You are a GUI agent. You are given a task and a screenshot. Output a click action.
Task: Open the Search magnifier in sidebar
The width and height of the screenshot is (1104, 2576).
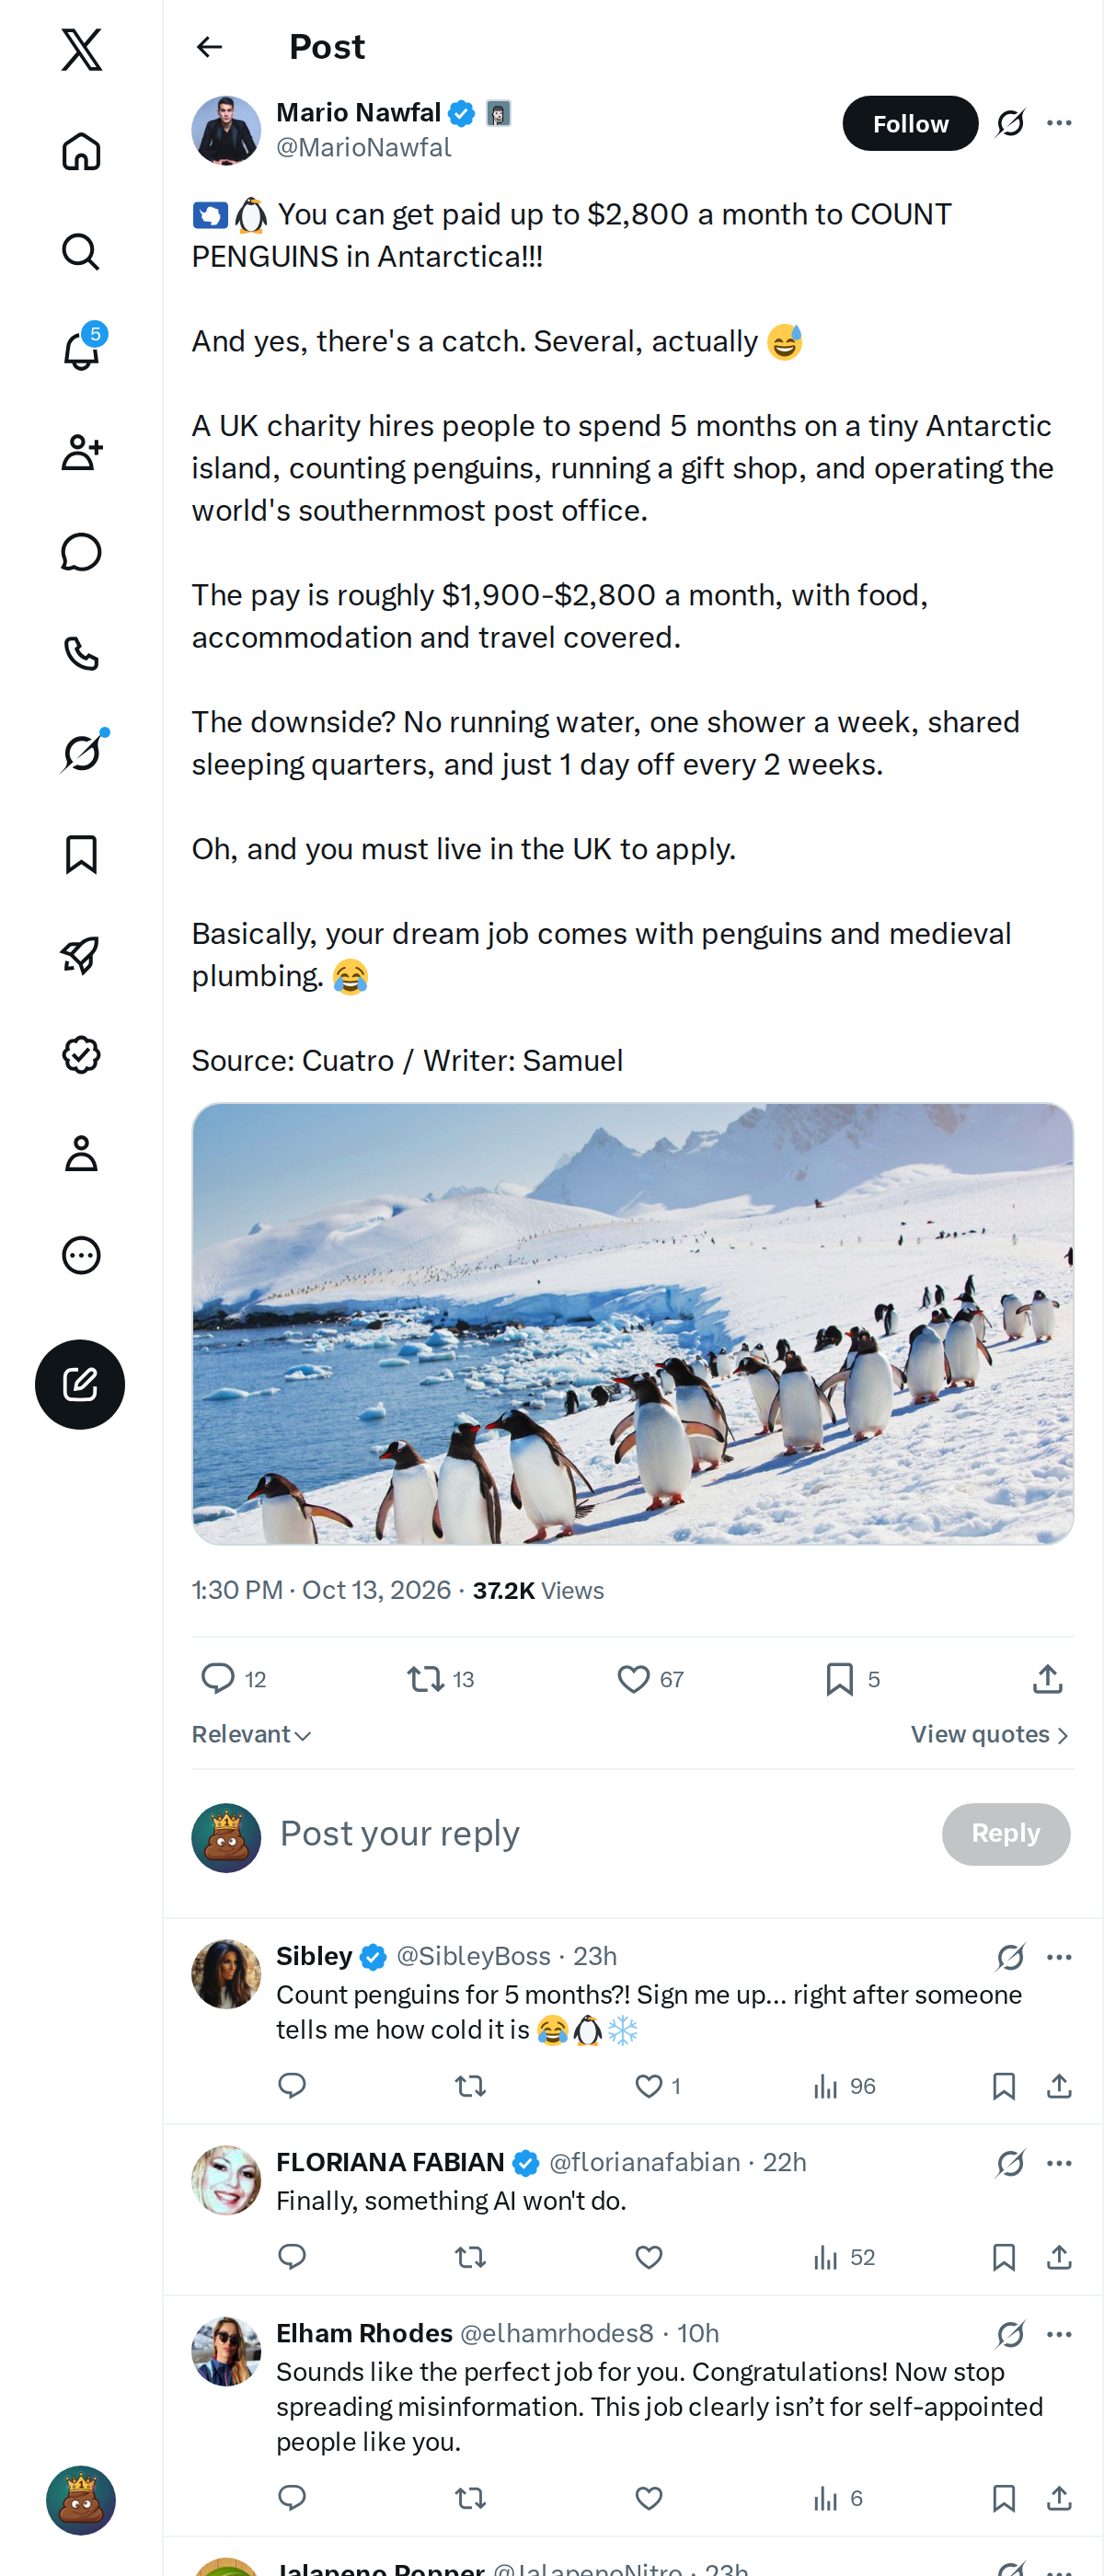coord(81,252)
